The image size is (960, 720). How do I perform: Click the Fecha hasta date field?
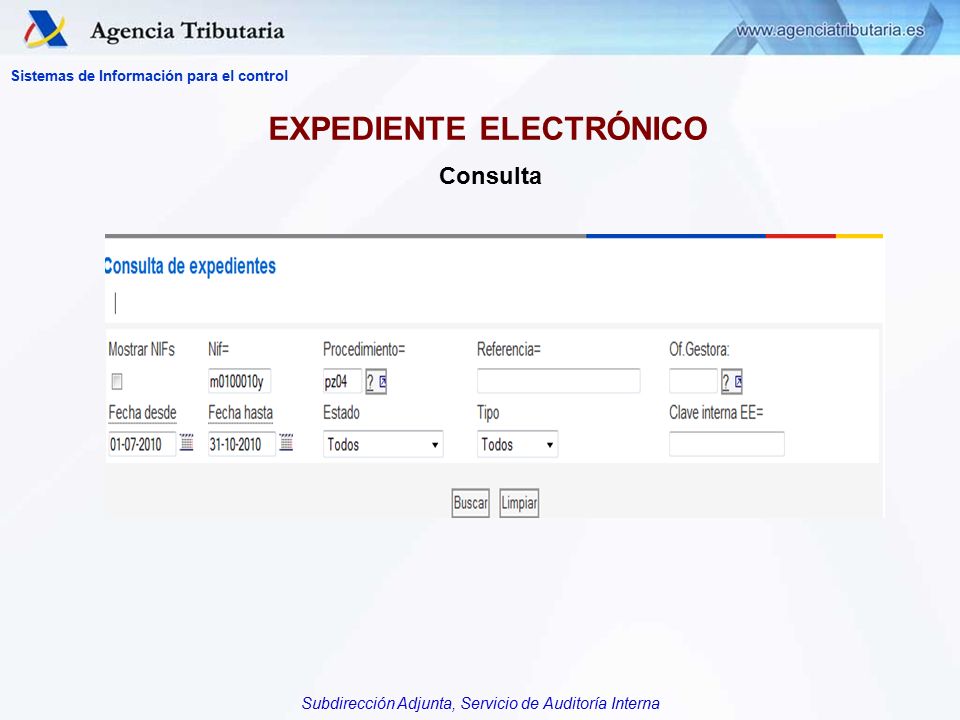pyautogui.click(x=242, y=444)
